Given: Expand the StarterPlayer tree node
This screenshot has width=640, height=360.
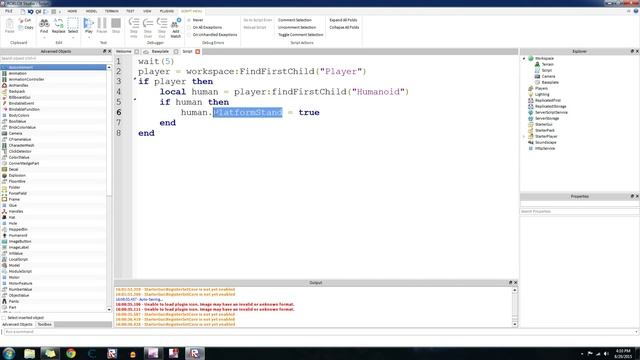Looking at the screenshot, I should click(x=524, y=136).
